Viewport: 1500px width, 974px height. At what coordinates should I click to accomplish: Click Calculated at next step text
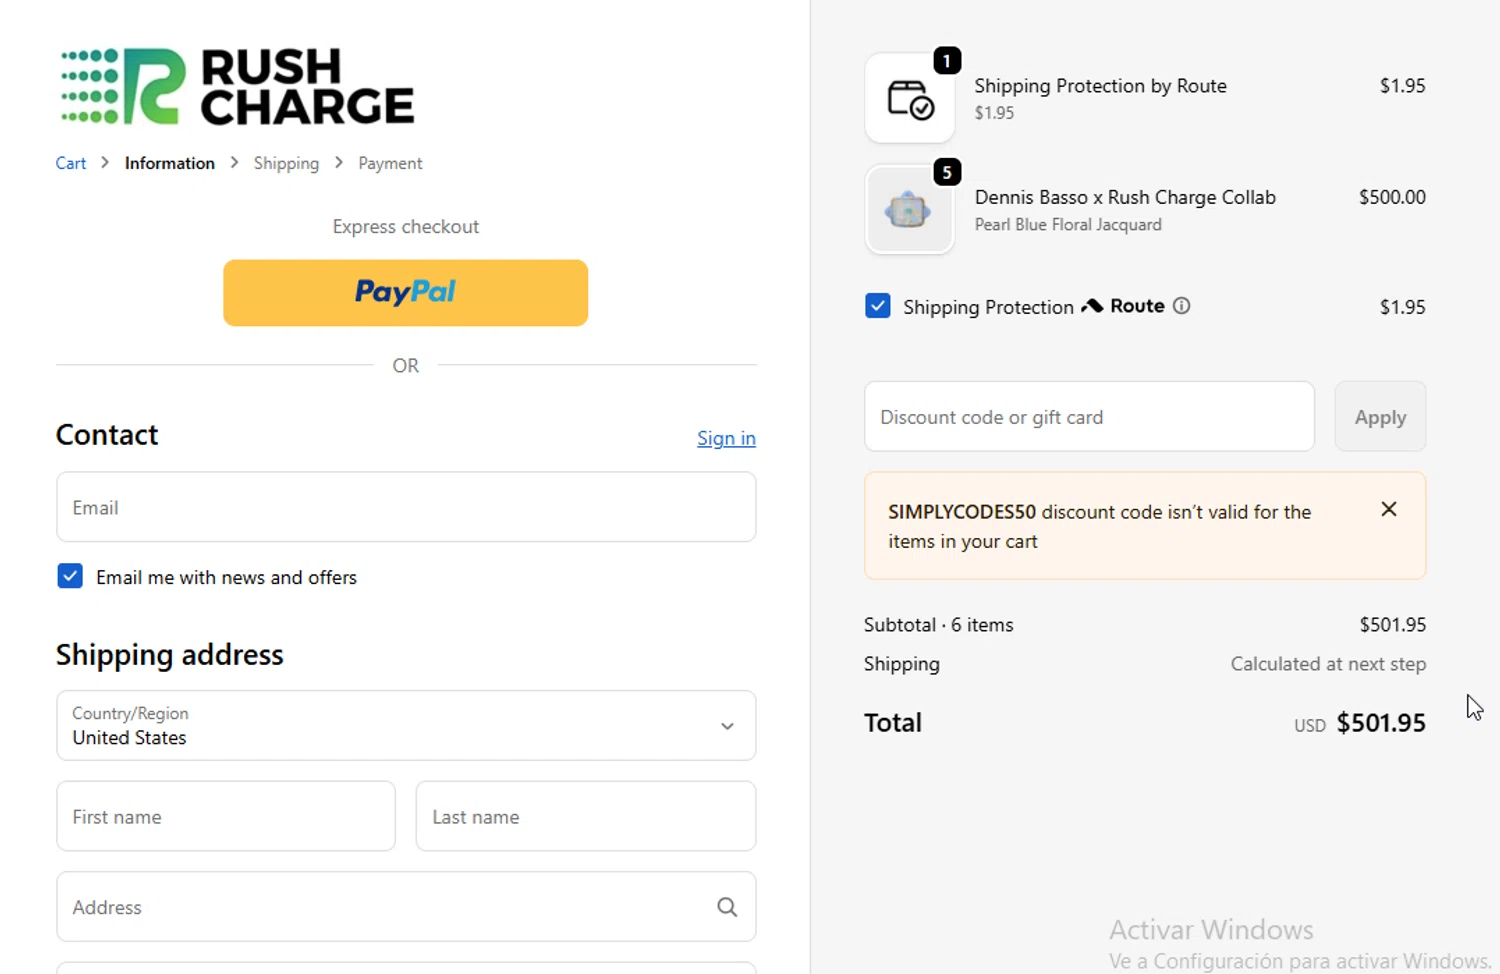[1328, 664]
